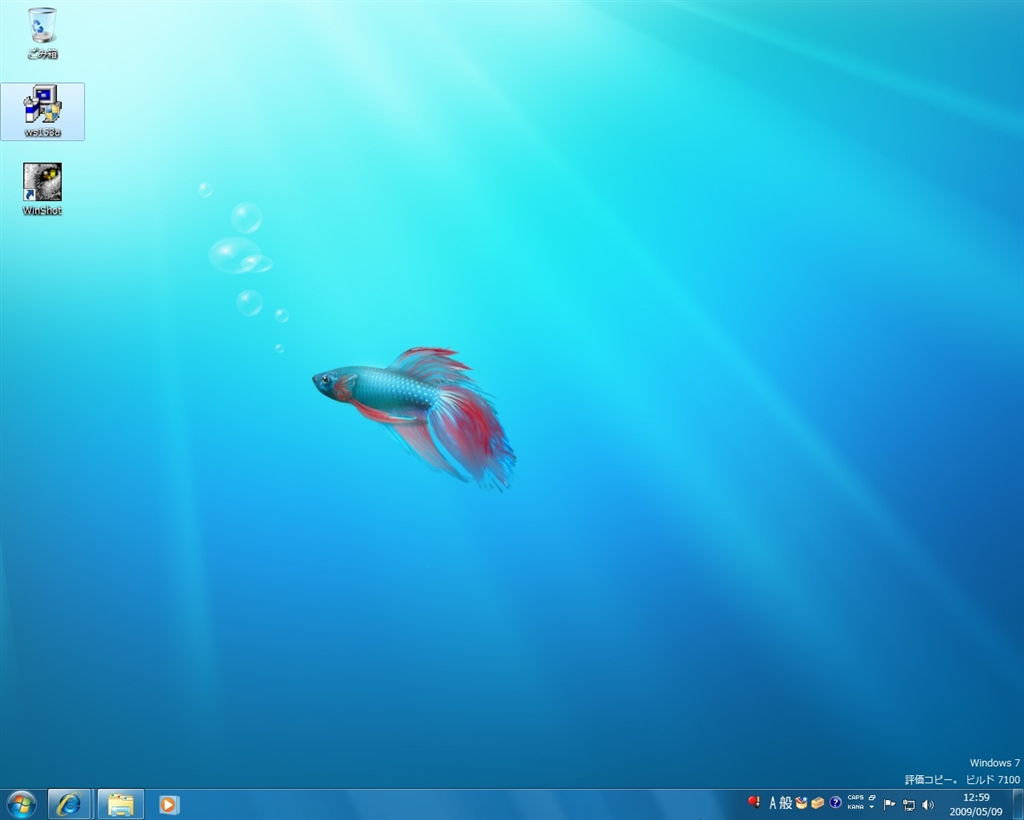Restore the language bar using small window icon
This screenshot has height=820, width=1024.
(872, 798)
